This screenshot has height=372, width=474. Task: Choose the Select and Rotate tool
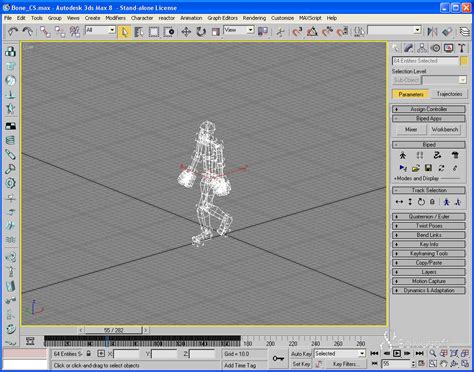coord(201,32)
